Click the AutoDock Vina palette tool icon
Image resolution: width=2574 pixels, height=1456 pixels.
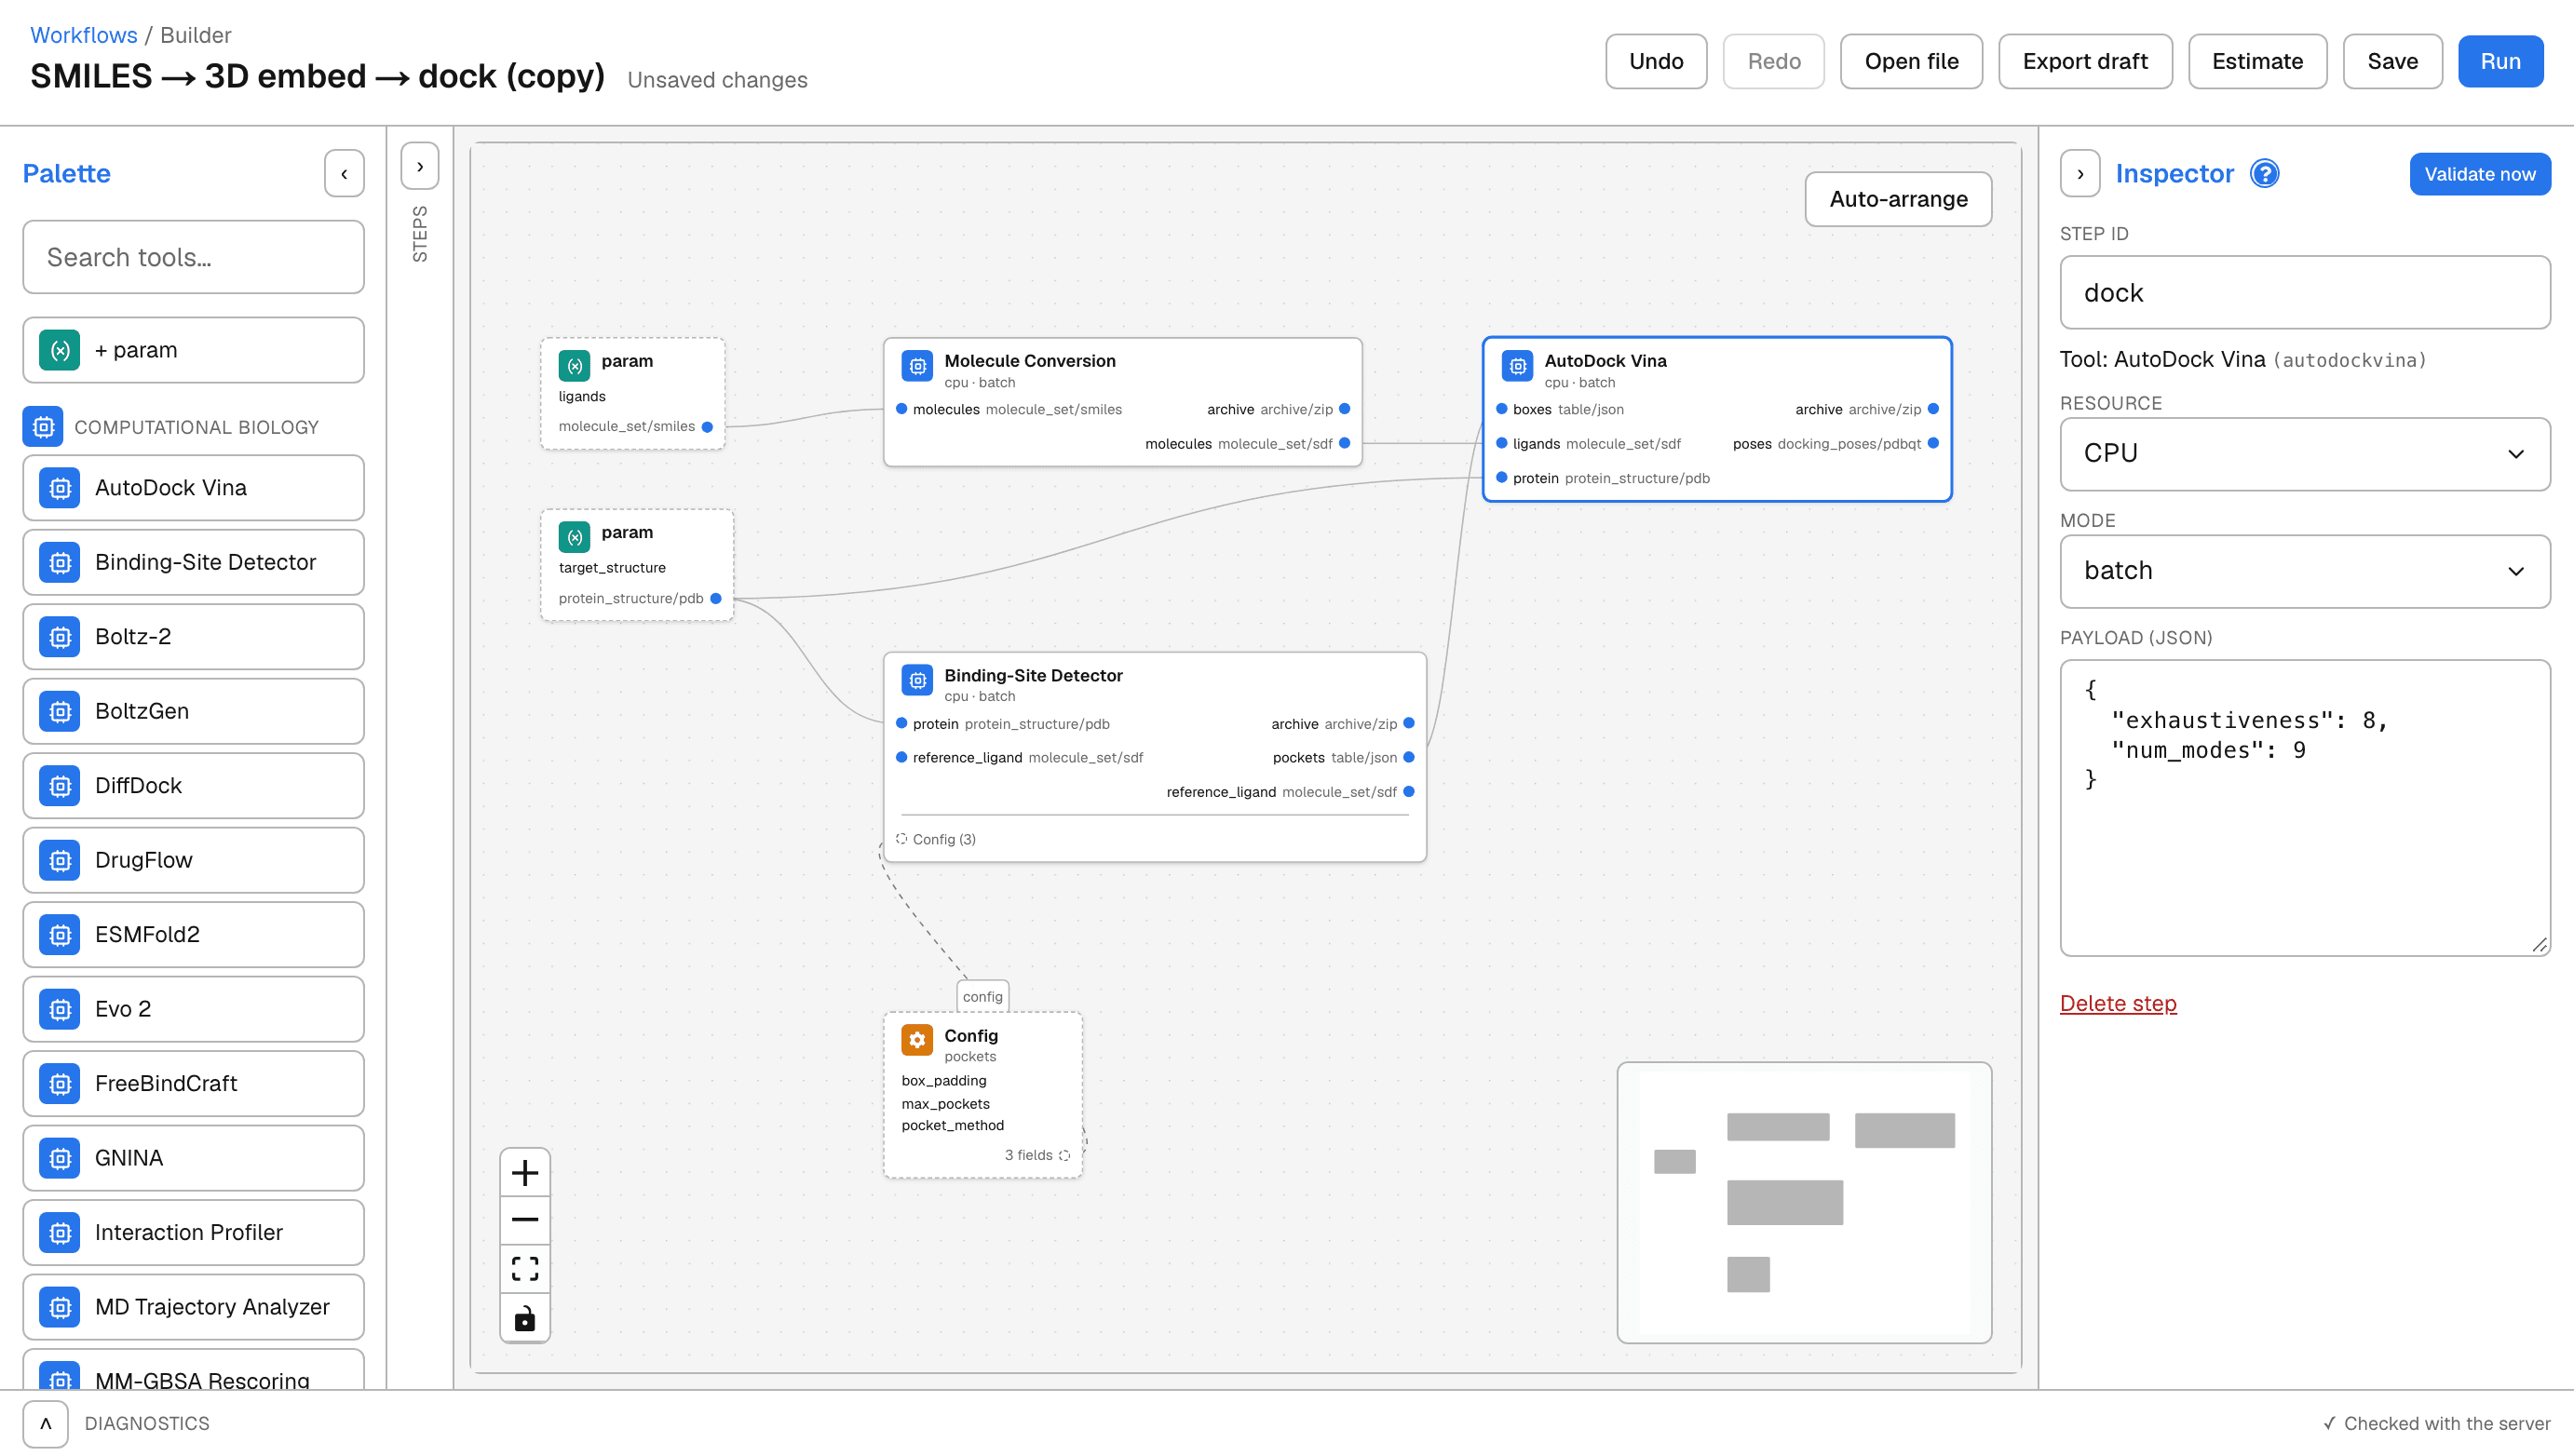tap(60, 488)
